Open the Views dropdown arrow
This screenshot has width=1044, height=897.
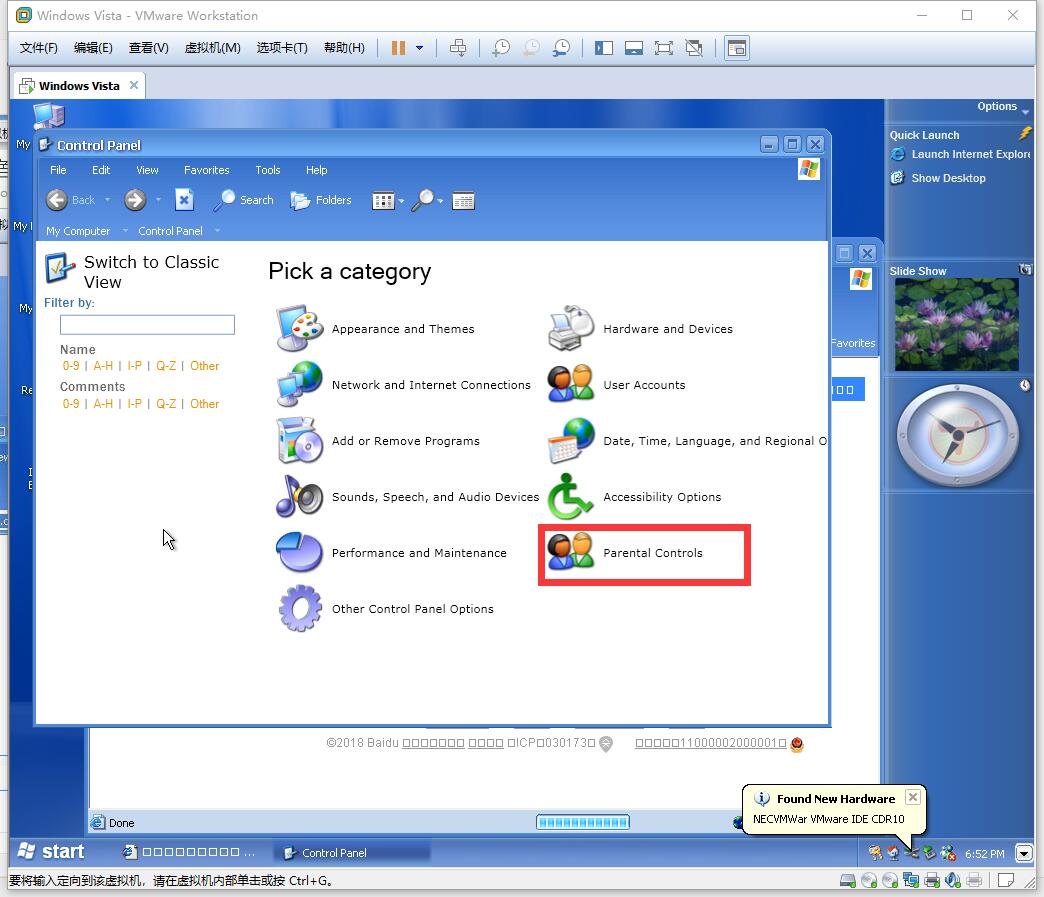coord(401,200)
